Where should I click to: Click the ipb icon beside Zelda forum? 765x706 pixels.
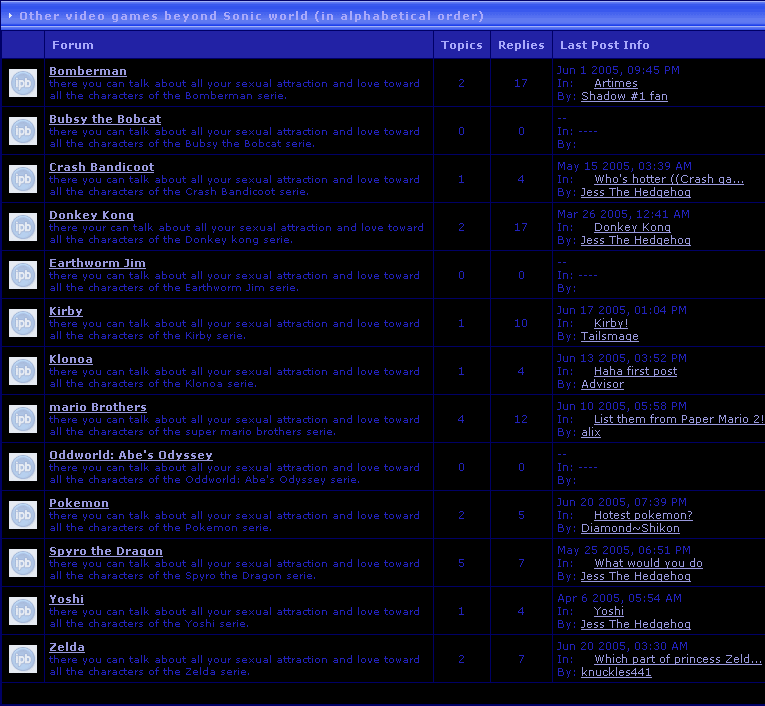point(23,659)
